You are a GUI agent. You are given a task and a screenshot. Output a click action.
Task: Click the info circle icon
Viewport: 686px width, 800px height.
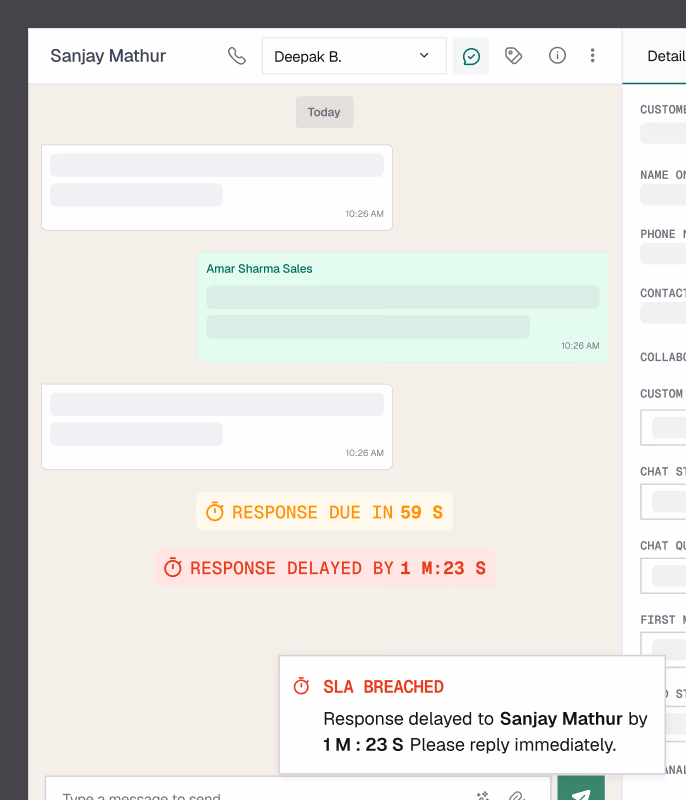558,56
